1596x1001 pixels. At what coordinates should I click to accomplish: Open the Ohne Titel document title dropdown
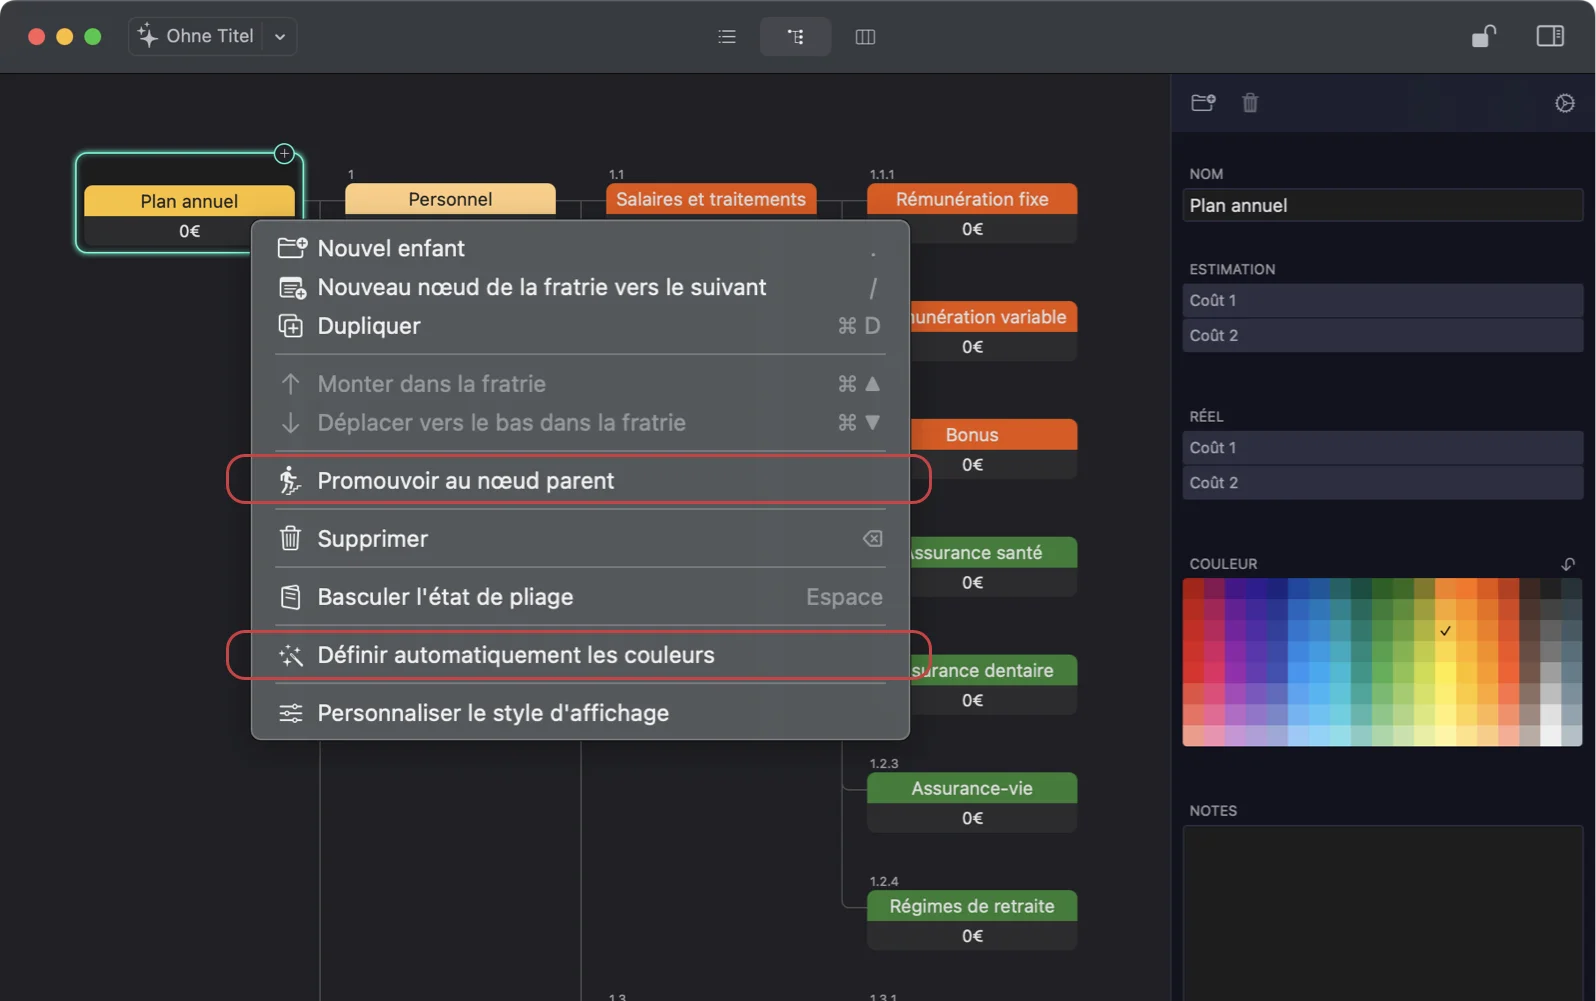(280, 37)
